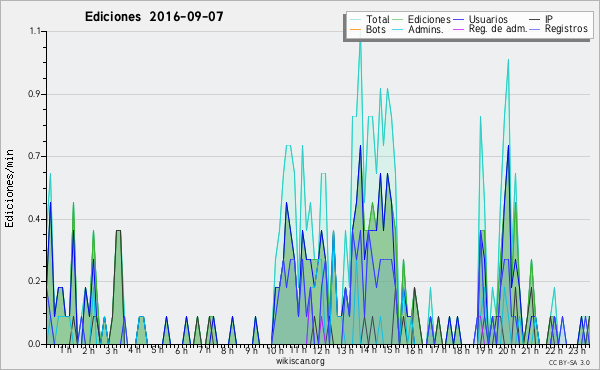The image size is (600, 370).
Task: Click the 'CC BY-SA 3.0' license text
Action: 569,362
